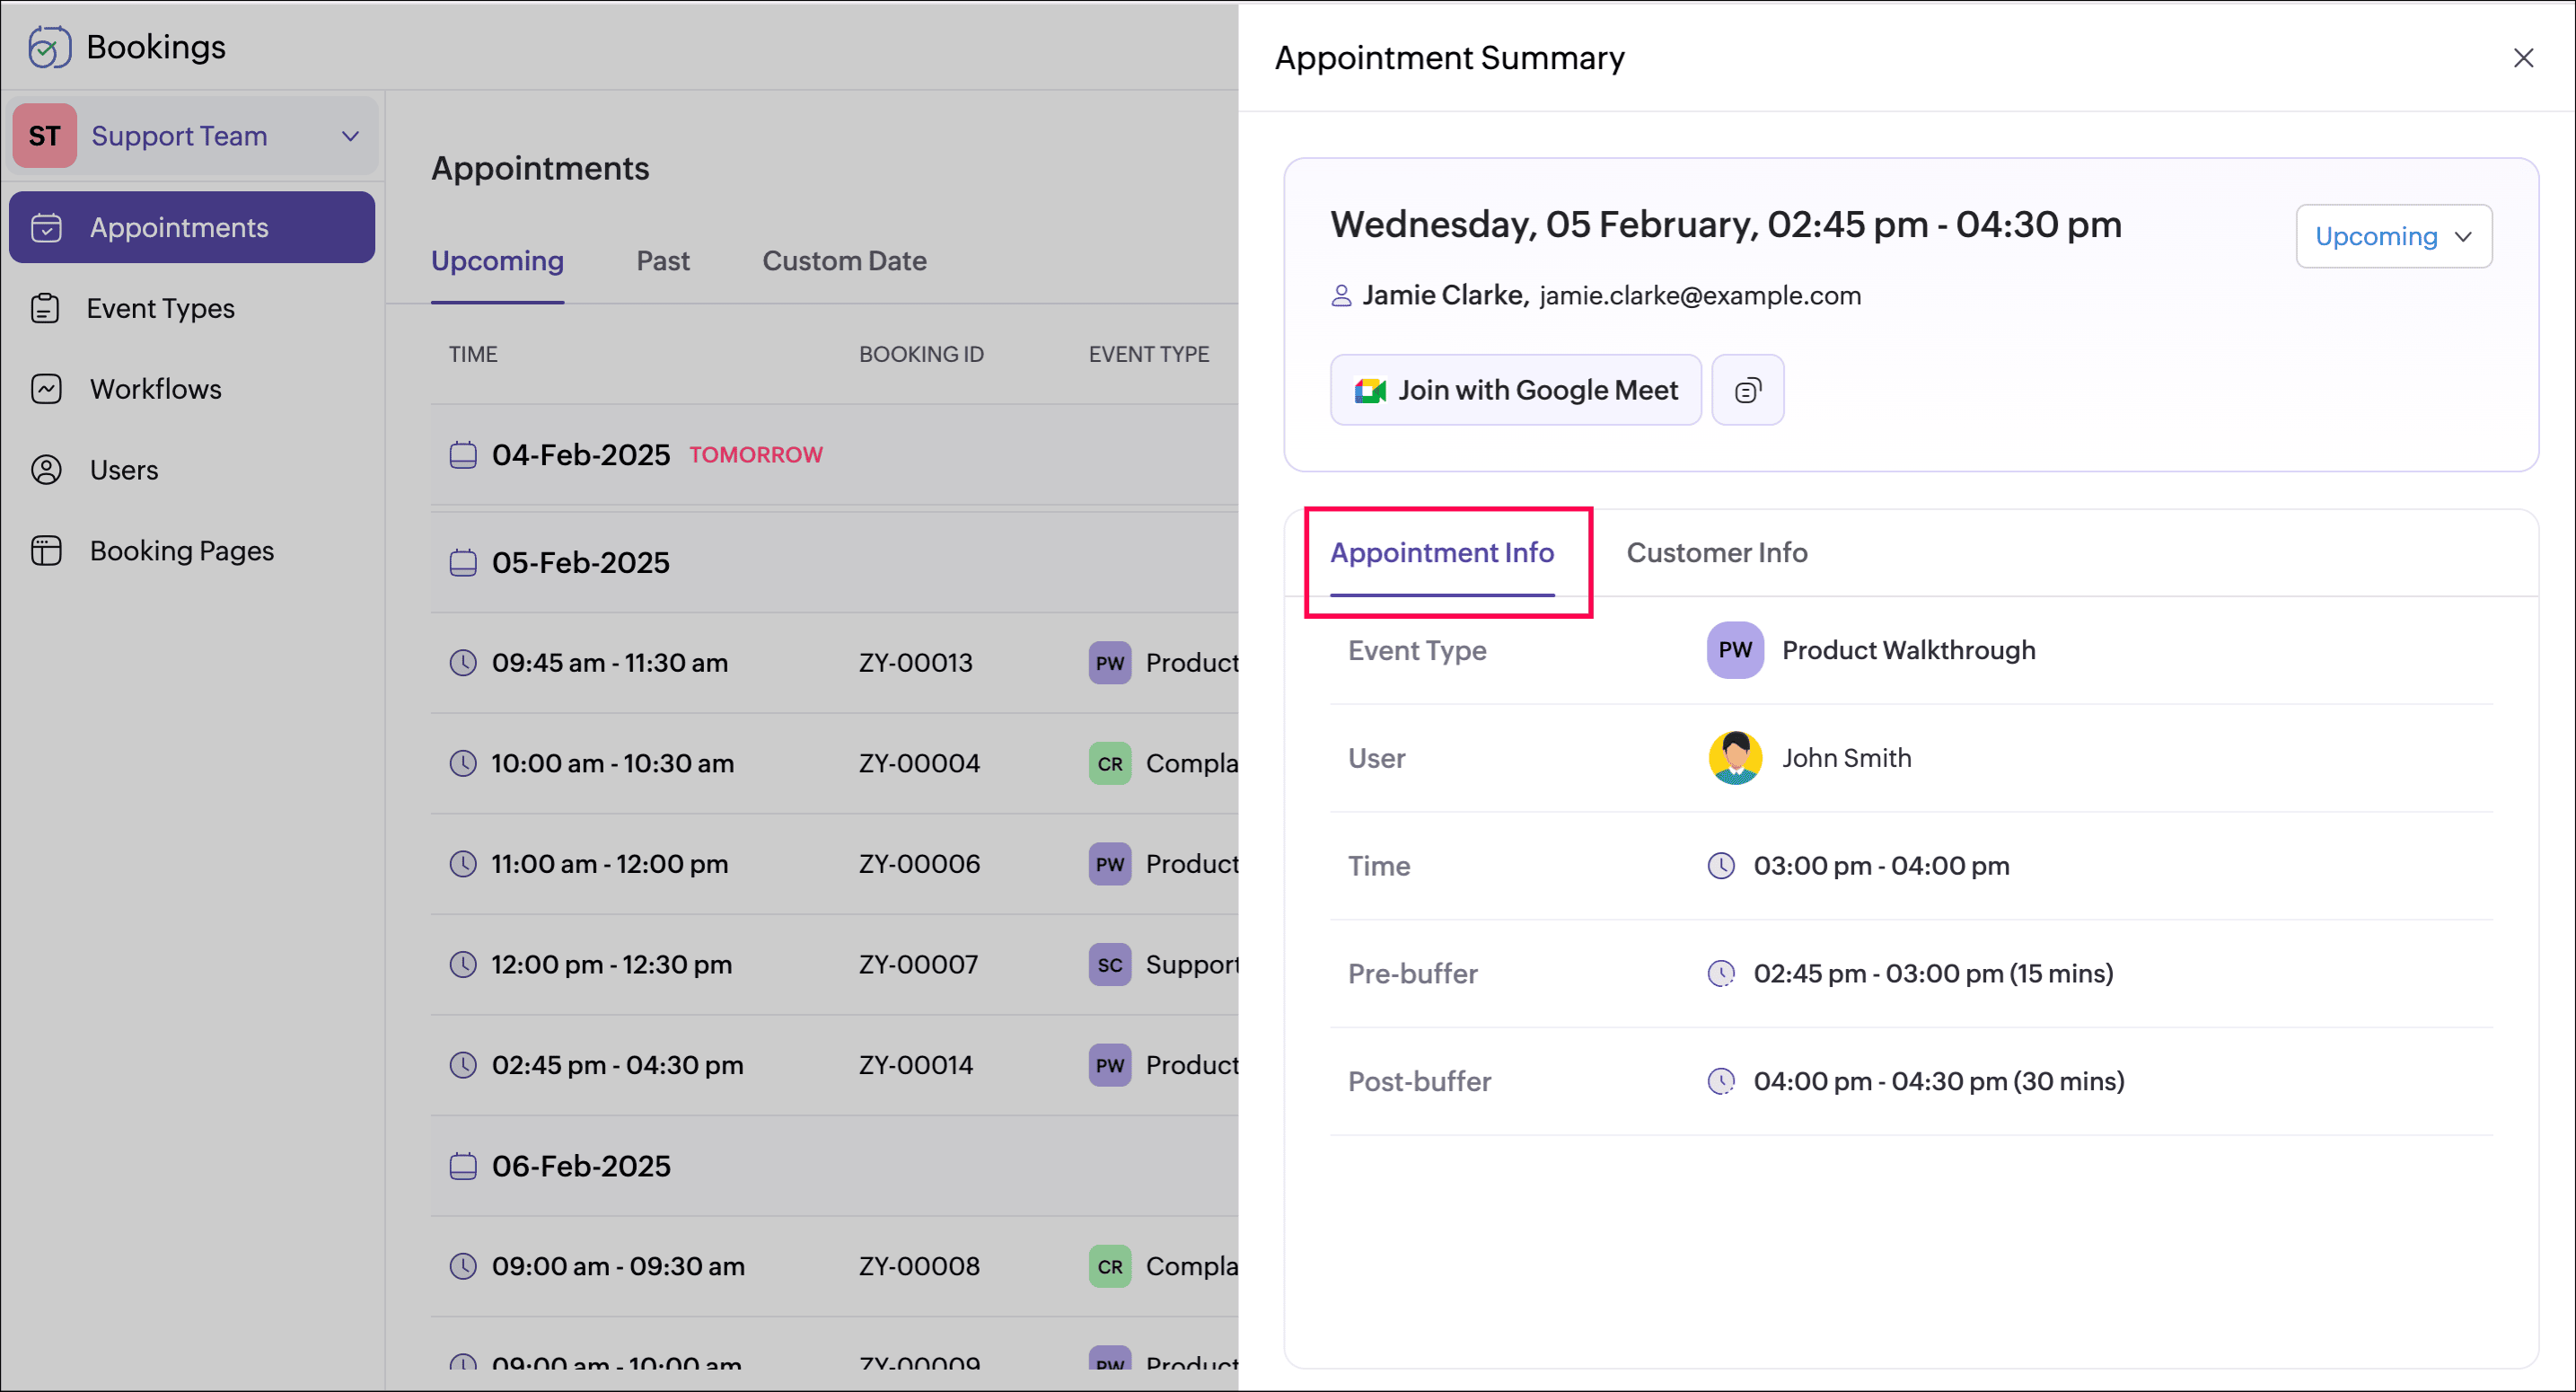Image resolution: width=2576 pixels, height=1392 pixels.
Task: Click the PW badge in ZY-00006 row
Action: pyautogui.click(x=1110, y=864)
